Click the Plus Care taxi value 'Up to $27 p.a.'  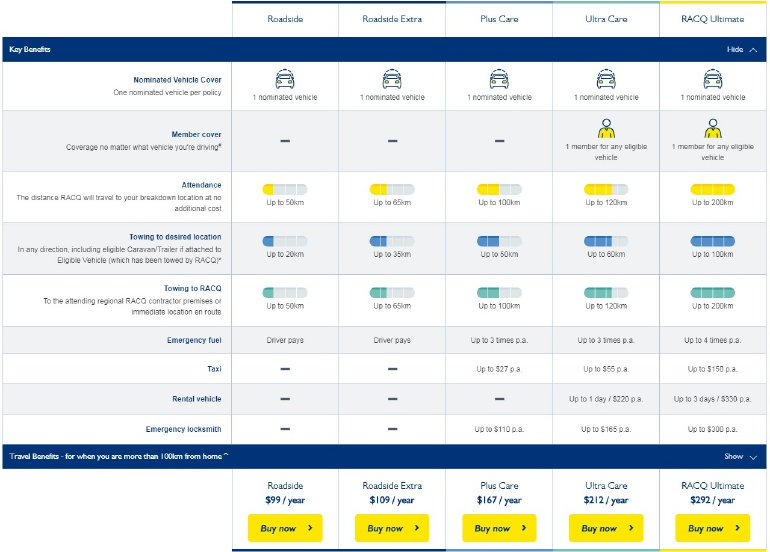pyautogui.click(x=499, y=369)
